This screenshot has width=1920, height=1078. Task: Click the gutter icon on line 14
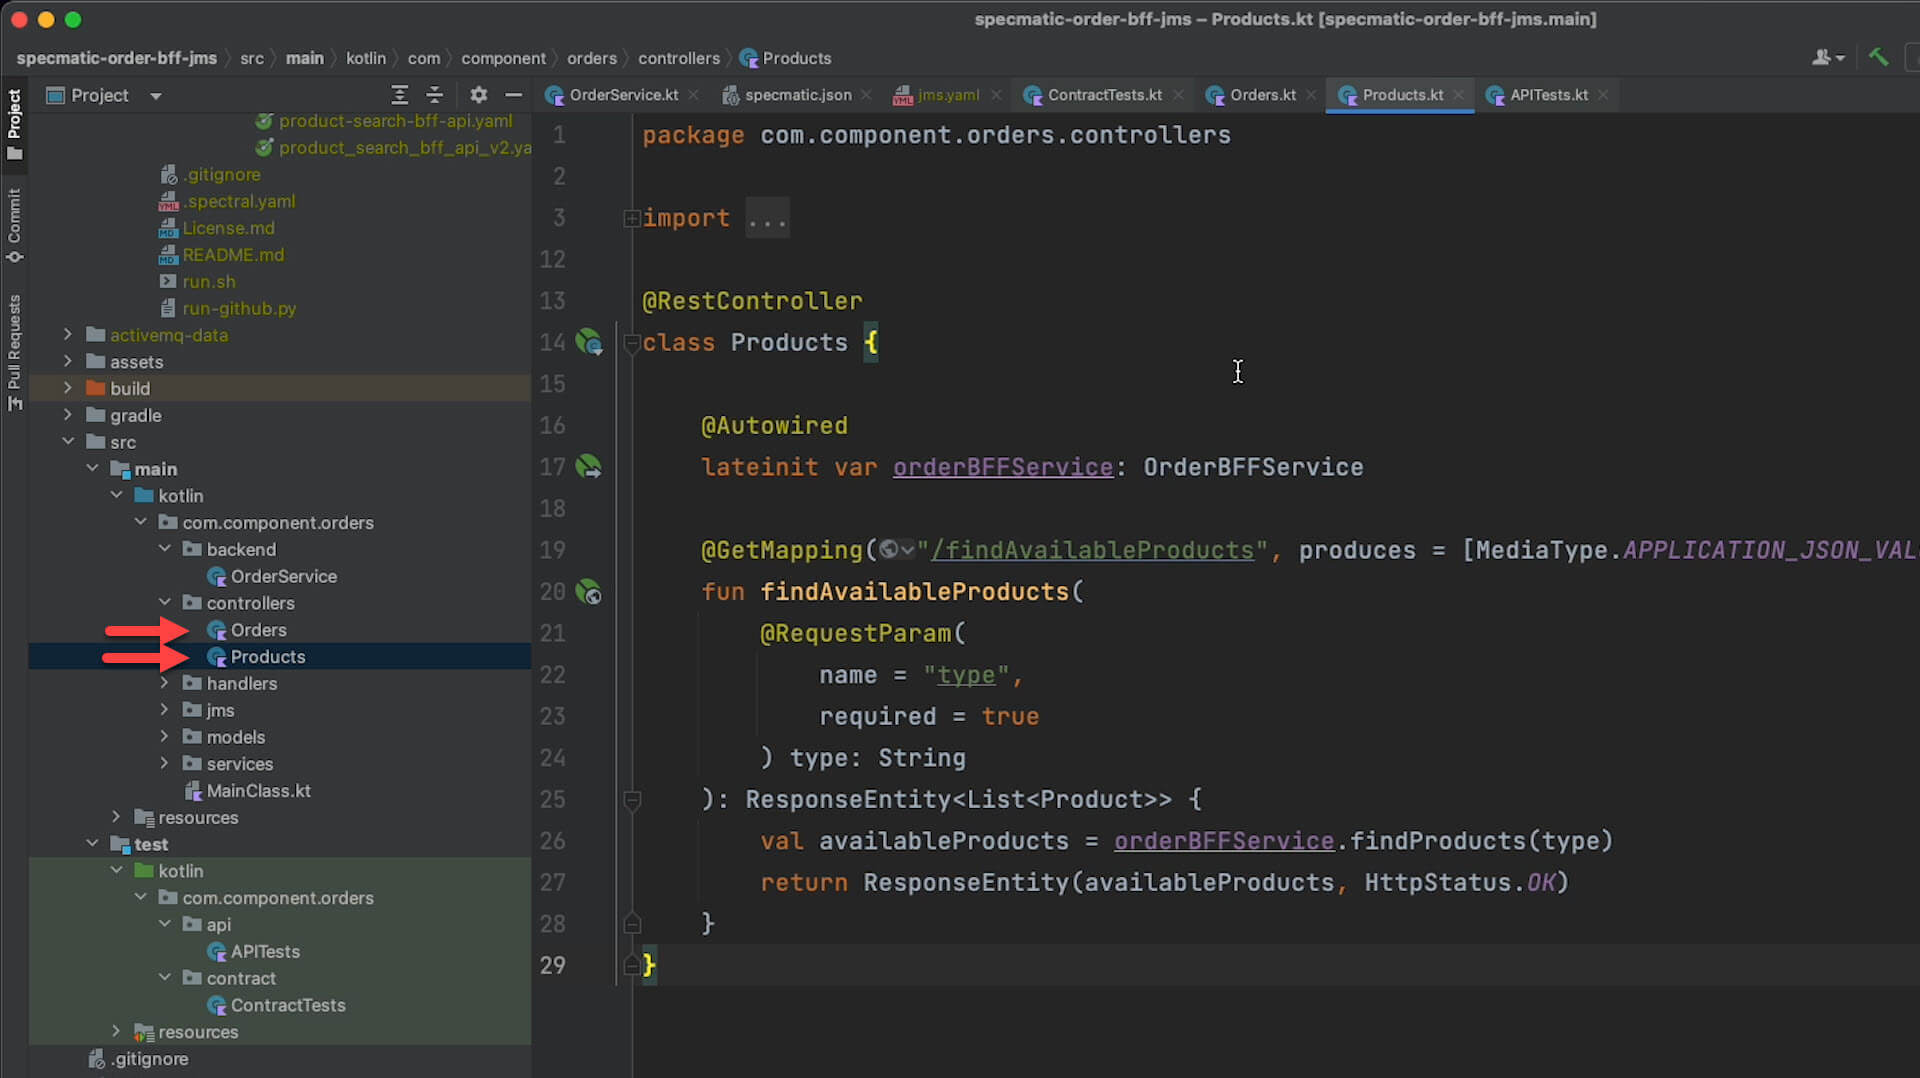coord(589,343)
